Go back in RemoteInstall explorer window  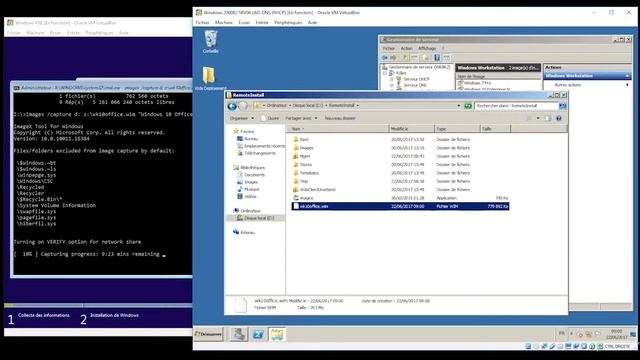pyautogui.click(x=232, y=106)
